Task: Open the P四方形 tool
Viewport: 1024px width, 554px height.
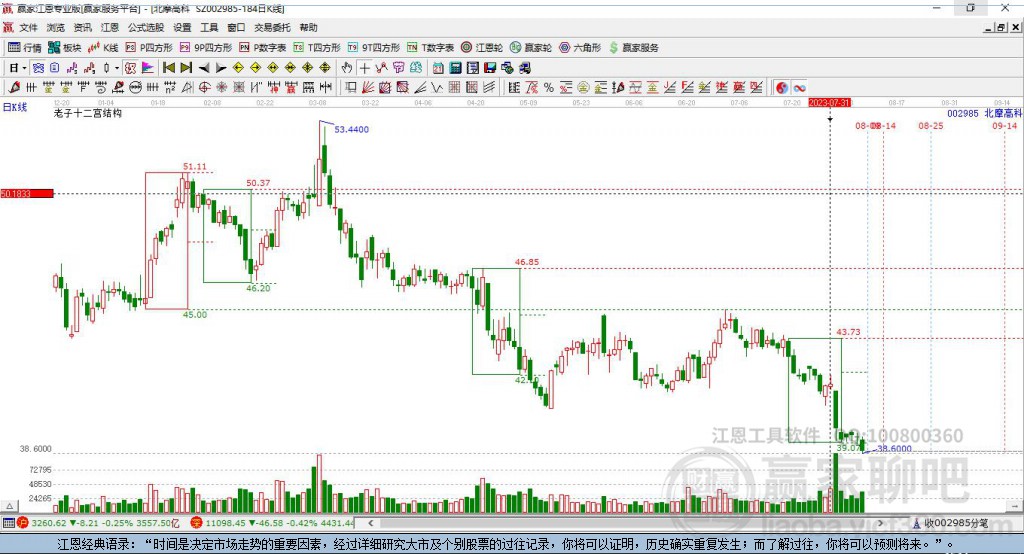Action: (x=149, y=48)
